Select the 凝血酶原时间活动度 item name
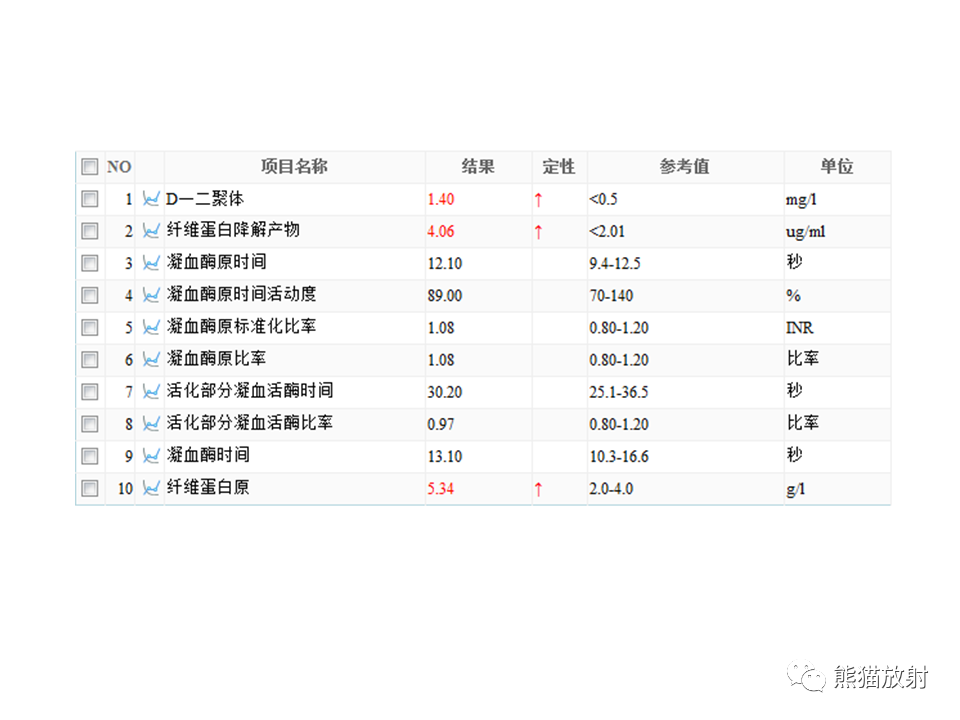 coord(241,294)
